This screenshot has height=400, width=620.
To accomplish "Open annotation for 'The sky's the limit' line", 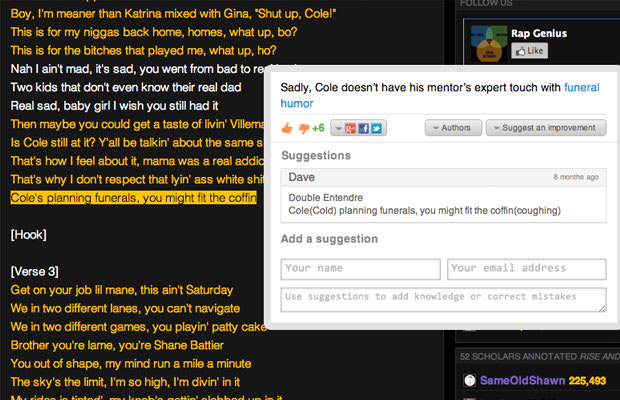I will point(125,382).
